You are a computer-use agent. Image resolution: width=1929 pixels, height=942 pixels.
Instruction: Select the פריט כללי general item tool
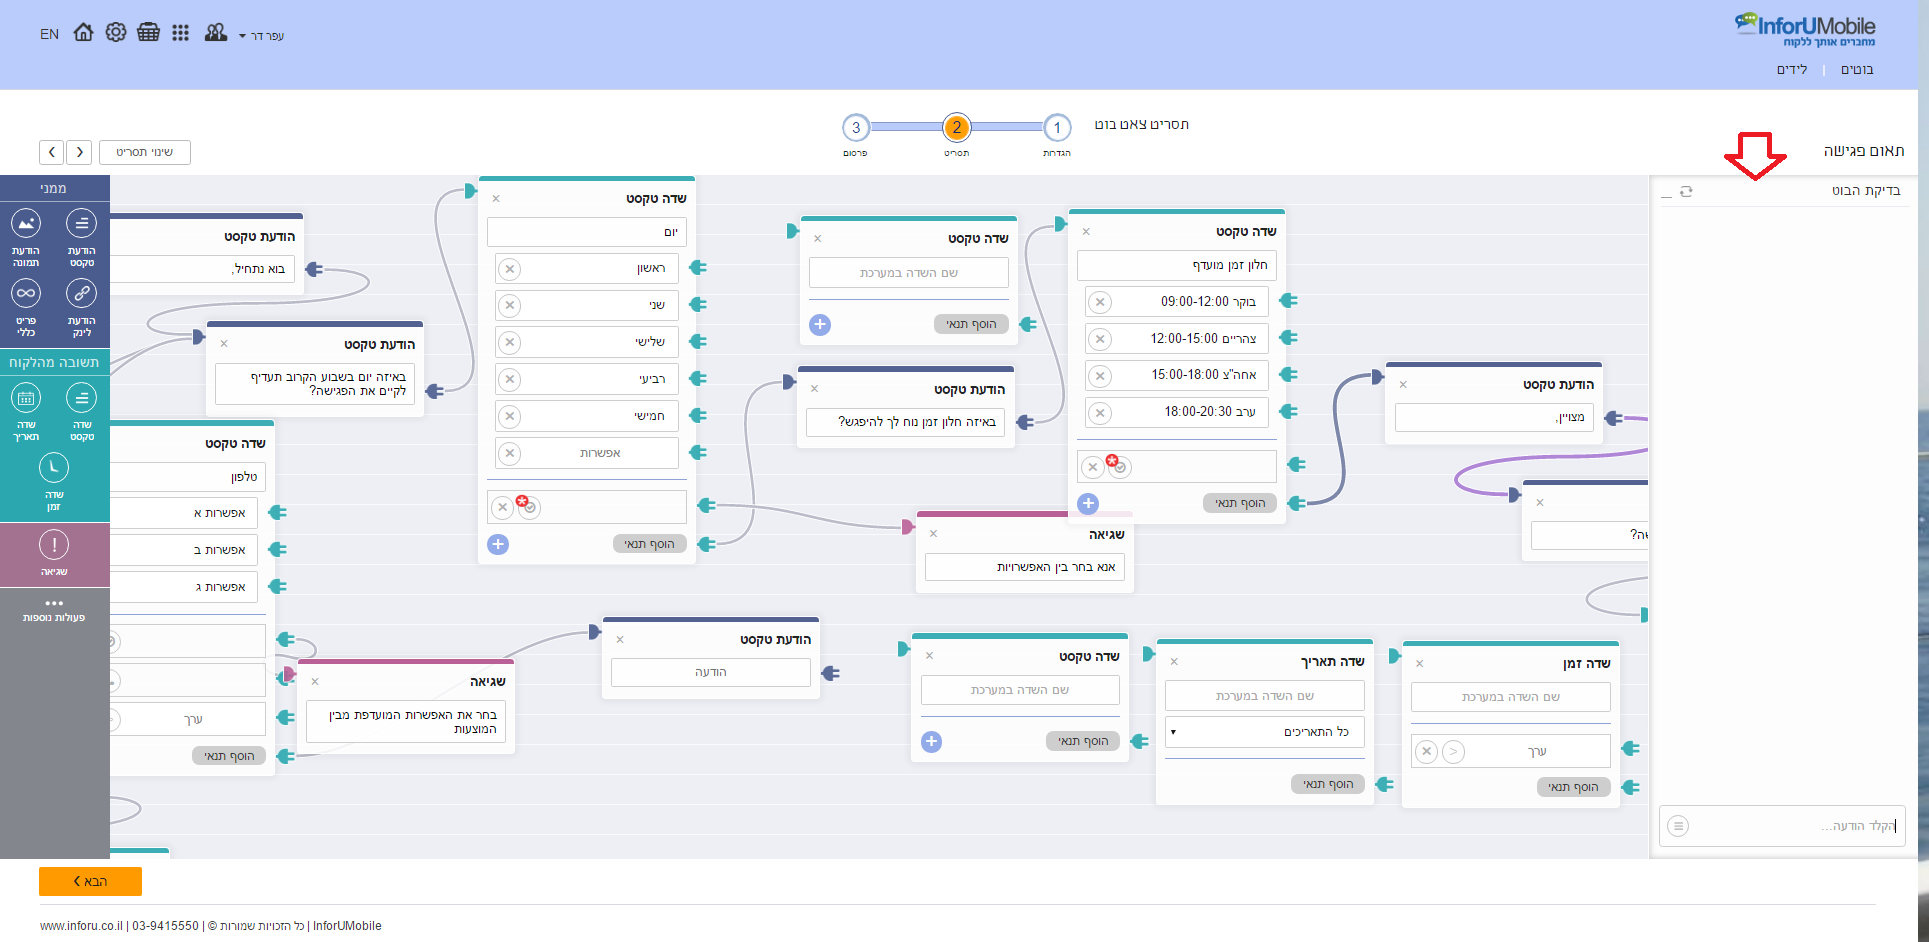(x=26, y=308)
